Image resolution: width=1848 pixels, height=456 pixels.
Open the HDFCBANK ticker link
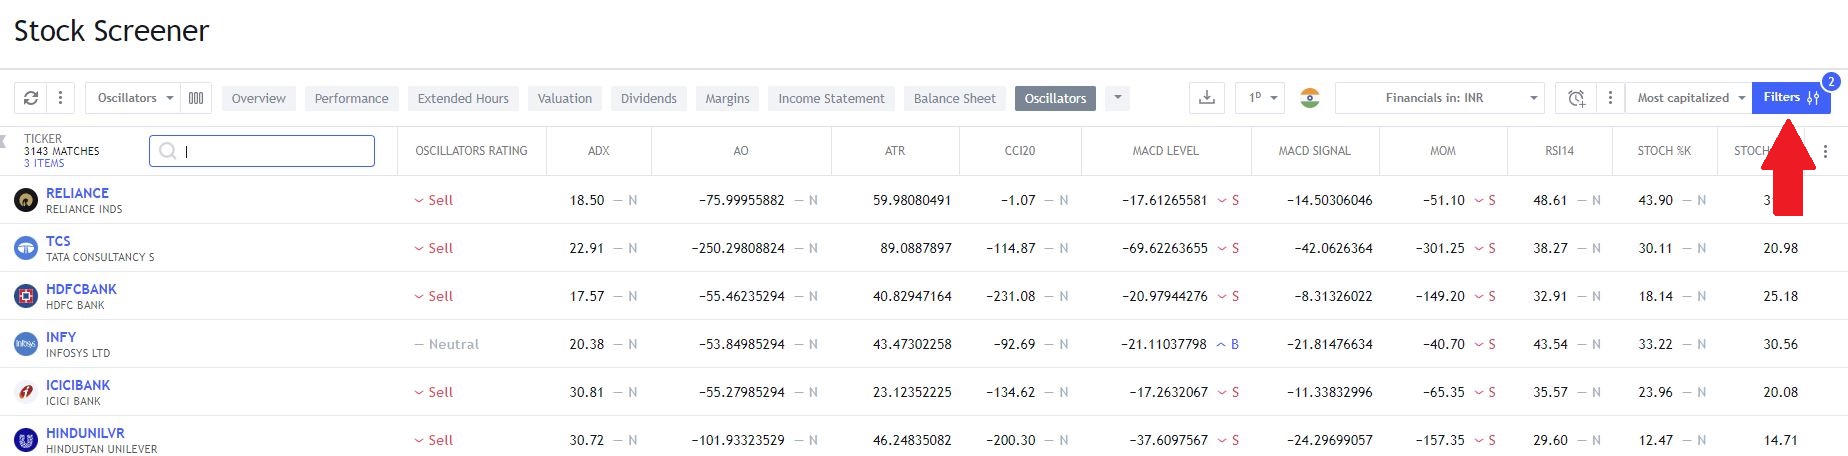pyautogui.click(x=81, y=289)
